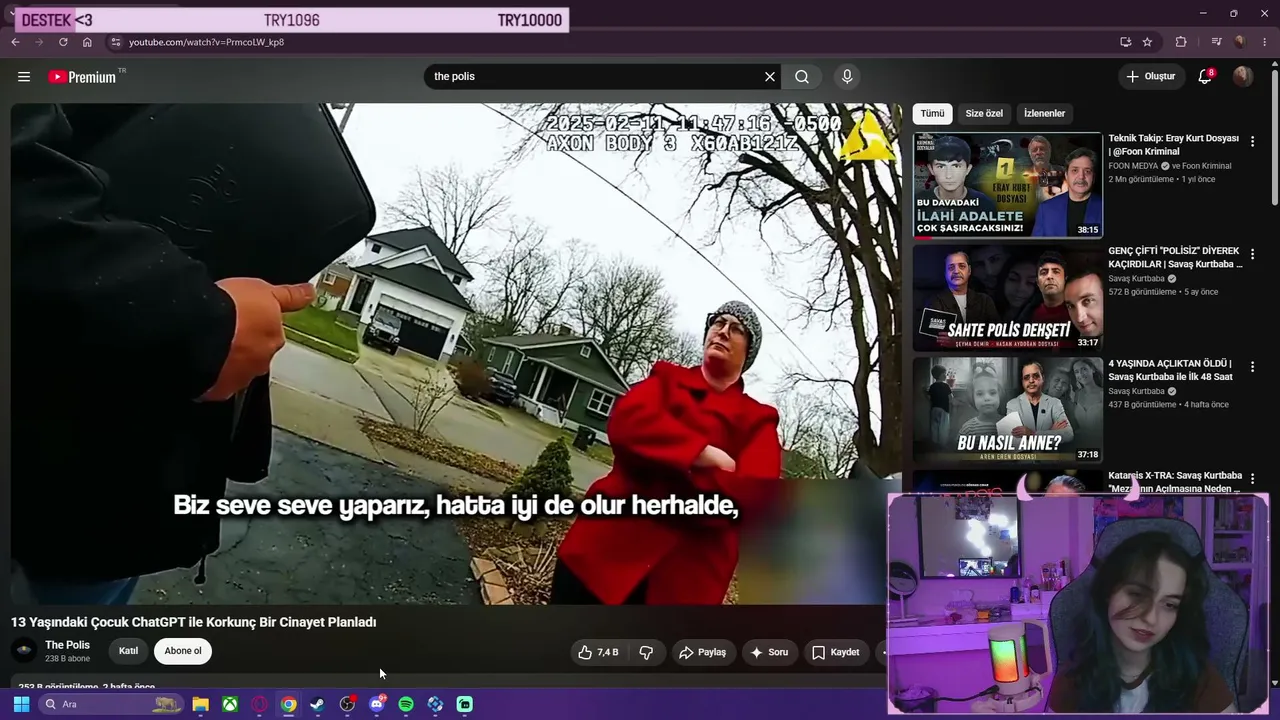View site information icon in address bar

point(116,42)
